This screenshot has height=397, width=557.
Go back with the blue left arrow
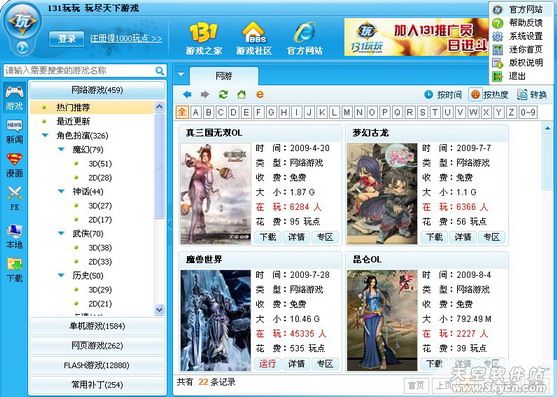(x=187, y=94)
